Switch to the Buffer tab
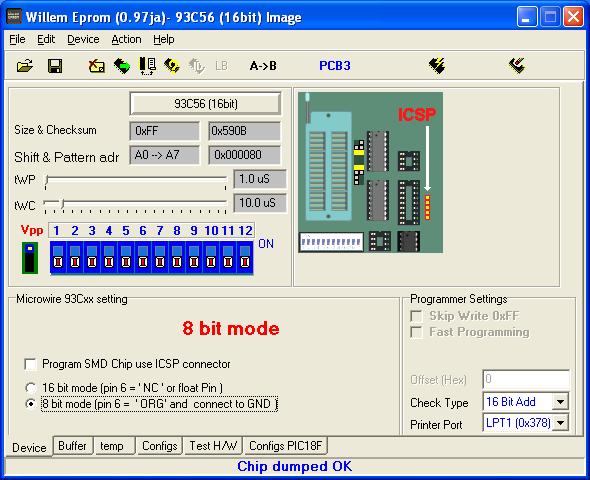590x480 pixels. pyautogui.click(x=72, y=446)
